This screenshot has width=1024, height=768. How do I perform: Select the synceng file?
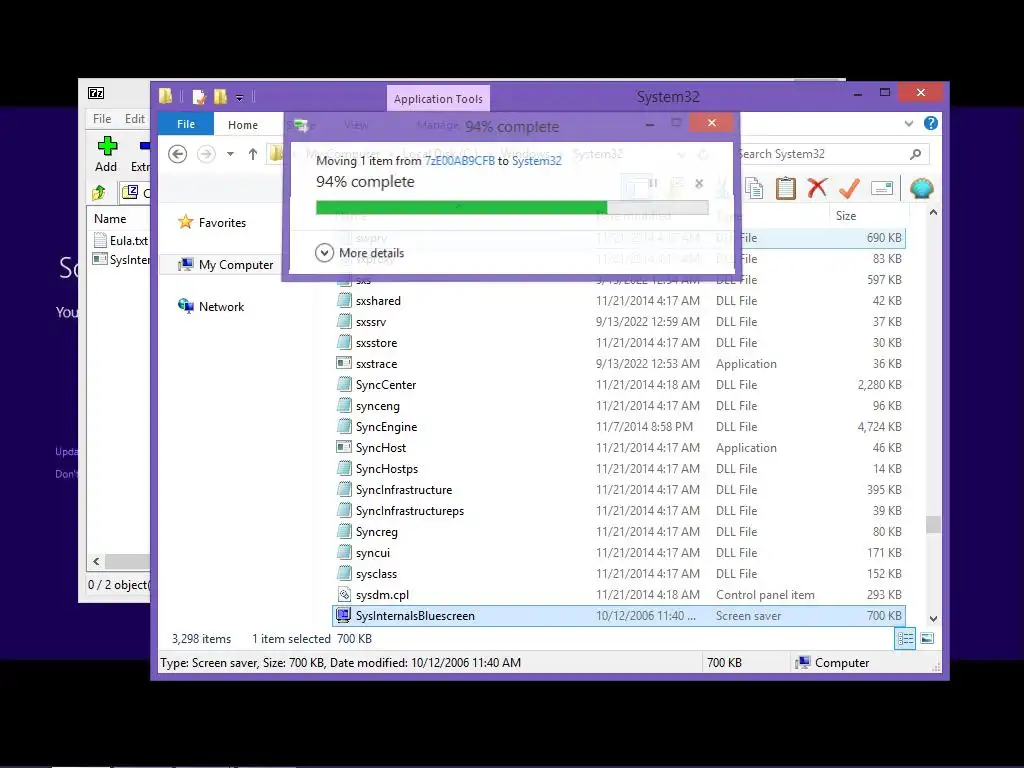619,406
